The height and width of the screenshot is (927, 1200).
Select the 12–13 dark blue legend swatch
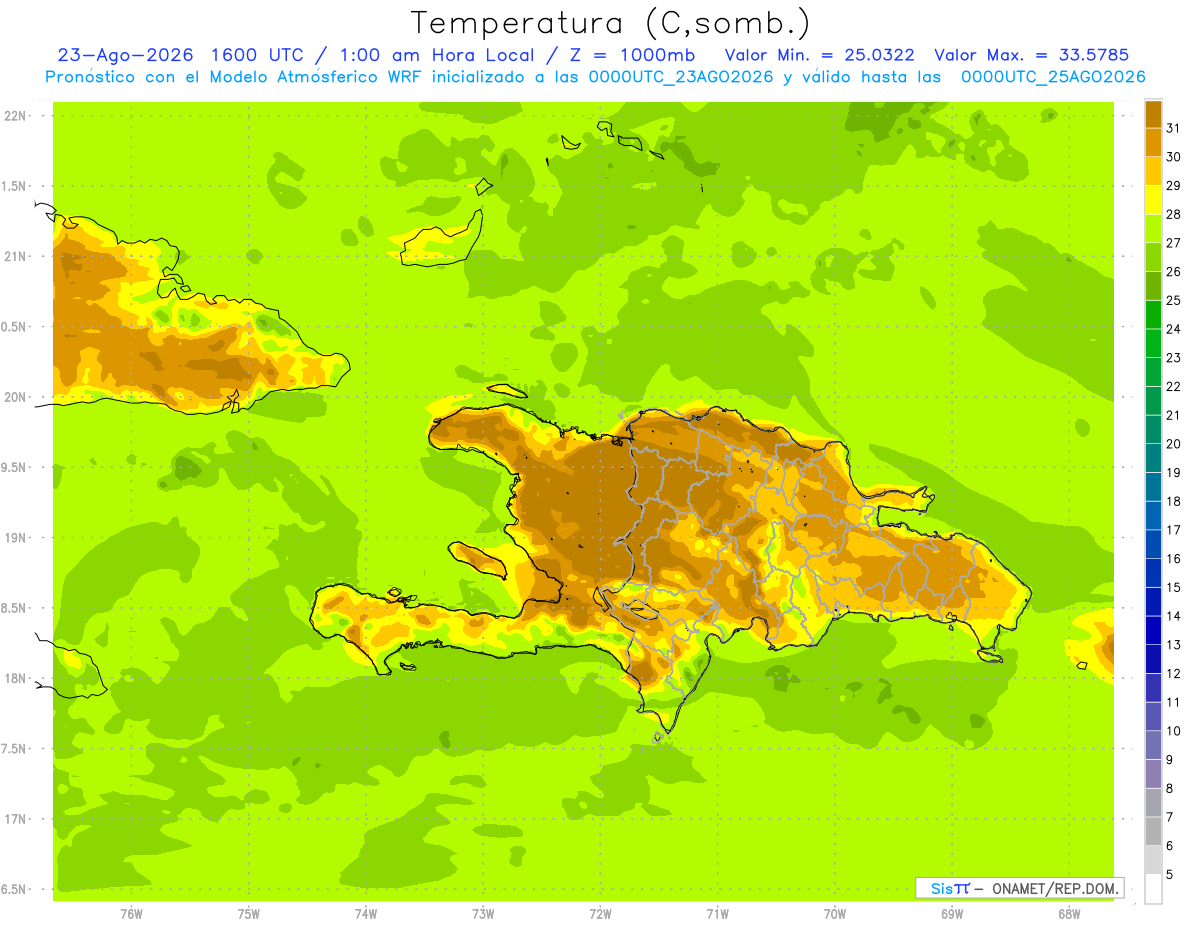[x=1153, y=659]
